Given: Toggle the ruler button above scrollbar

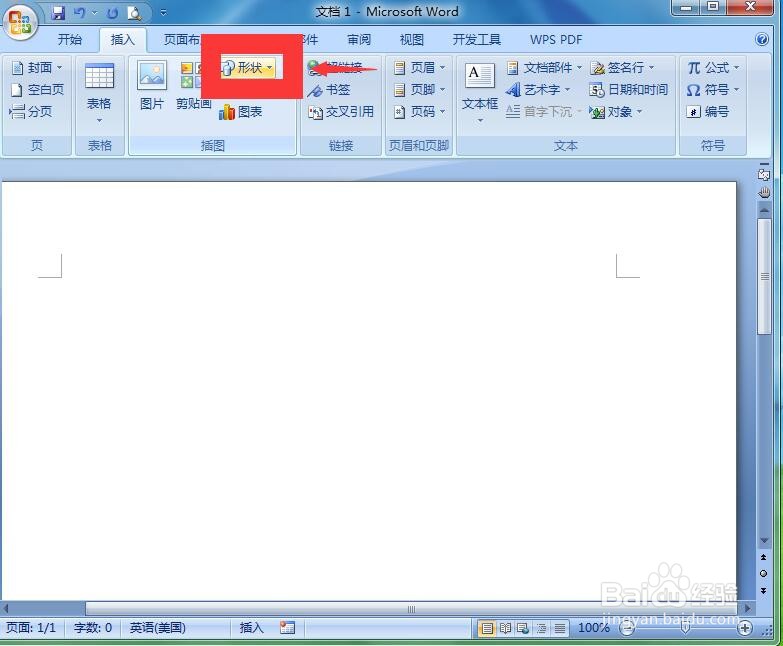Looking at the screenshot, I should [764, 174].
